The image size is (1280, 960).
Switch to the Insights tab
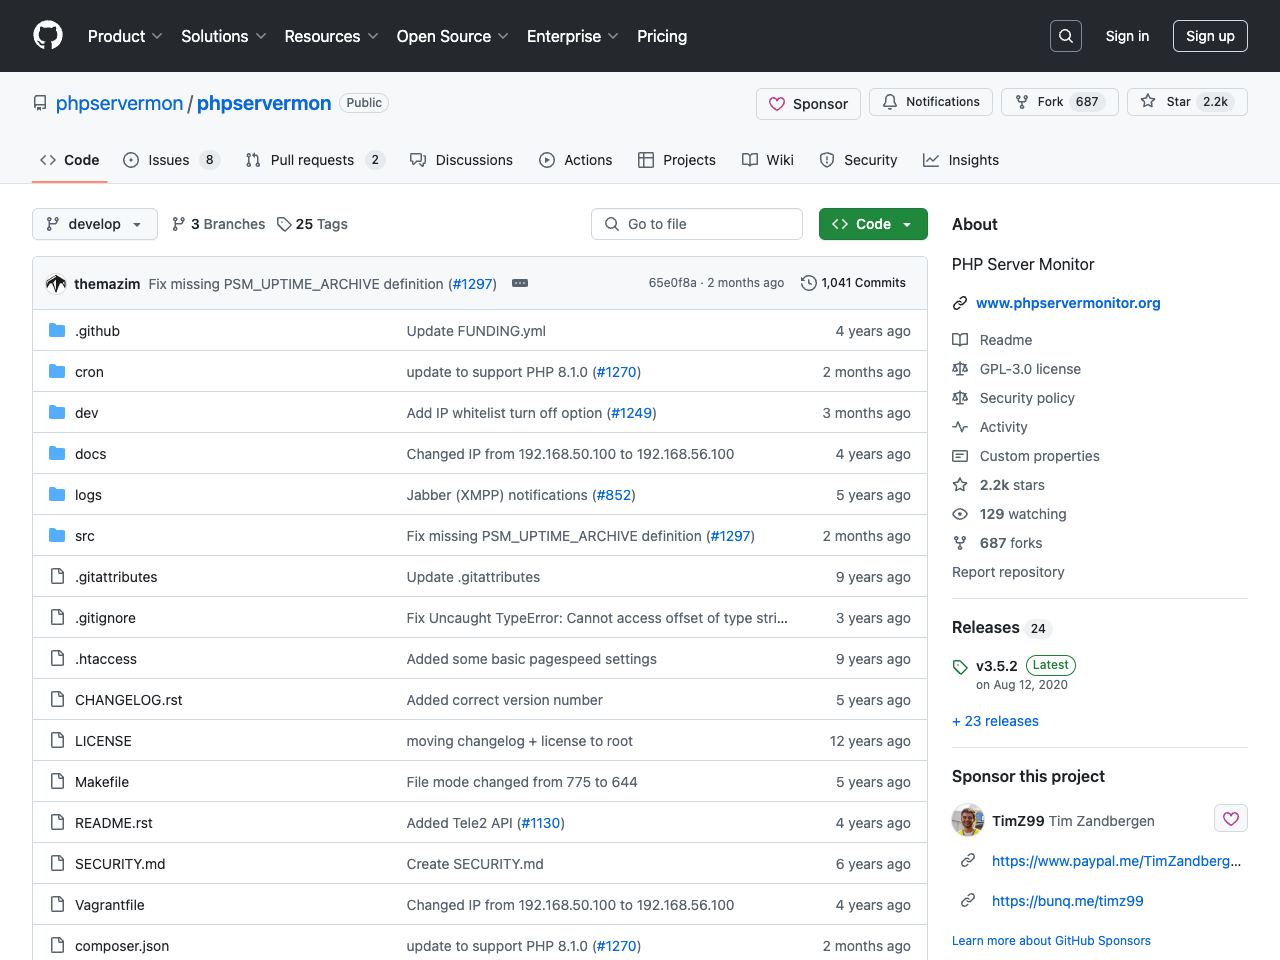(961, 160)
